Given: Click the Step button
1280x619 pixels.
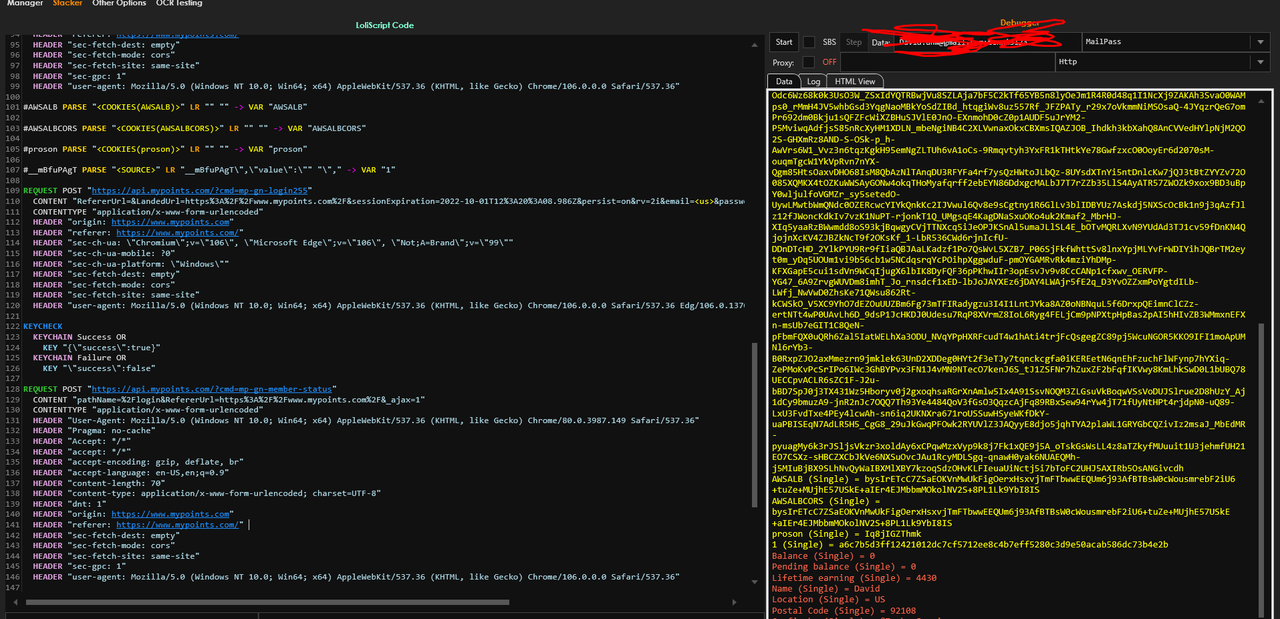Looking at the screenshot, I should coord(854,42).
